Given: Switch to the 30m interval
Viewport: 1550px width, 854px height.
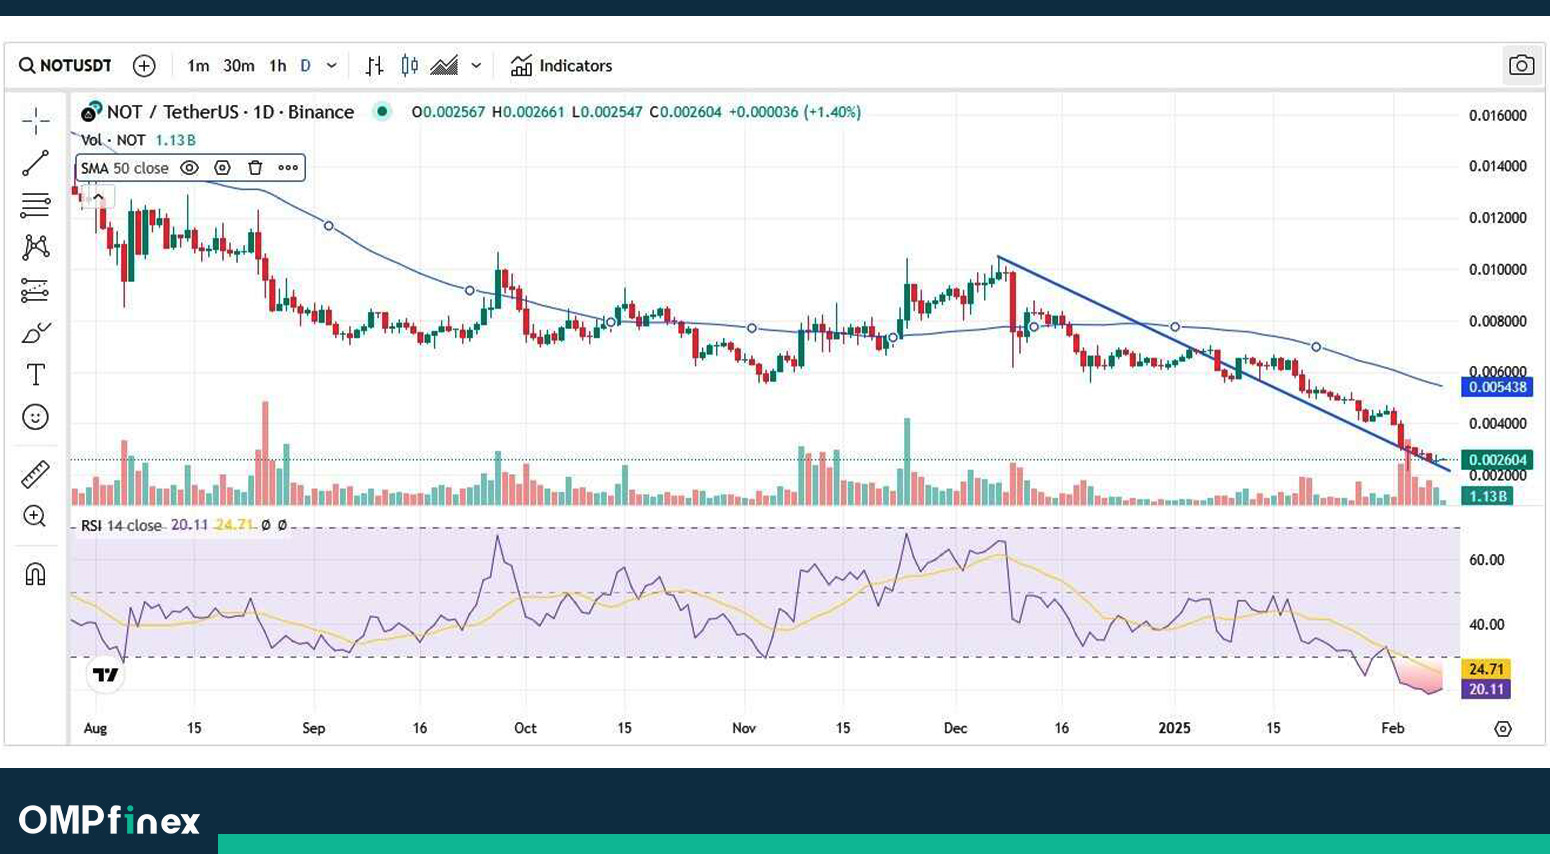Looking at the screenshot, I should pos(238,66).
